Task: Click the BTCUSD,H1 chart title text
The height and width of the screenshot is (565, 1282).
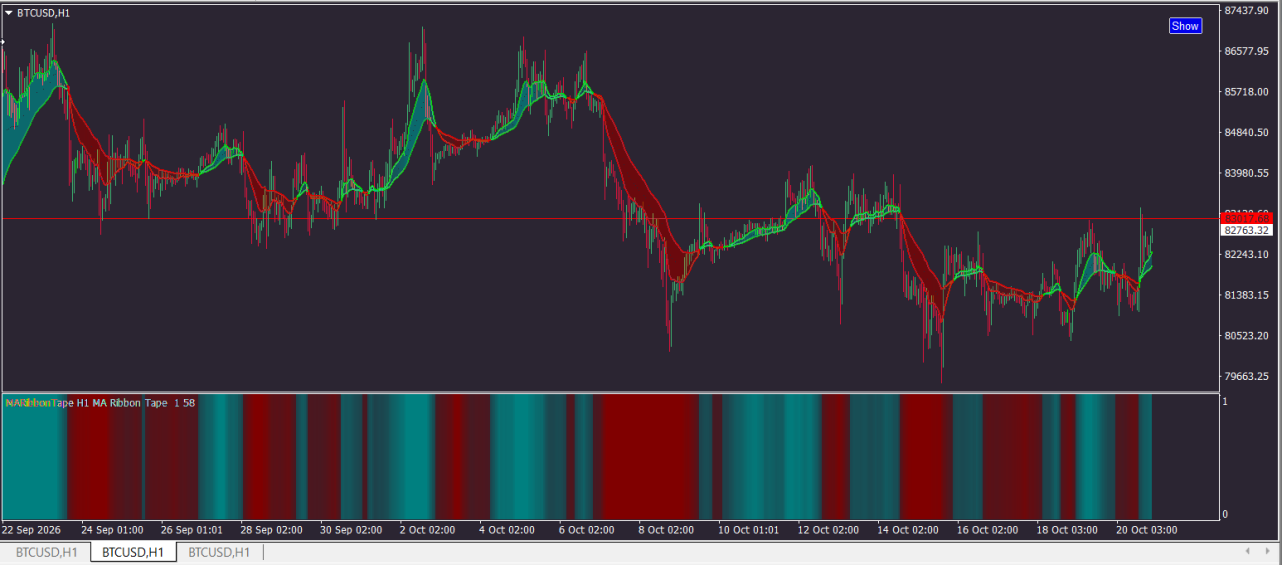Action: click(x=43, y=13)
